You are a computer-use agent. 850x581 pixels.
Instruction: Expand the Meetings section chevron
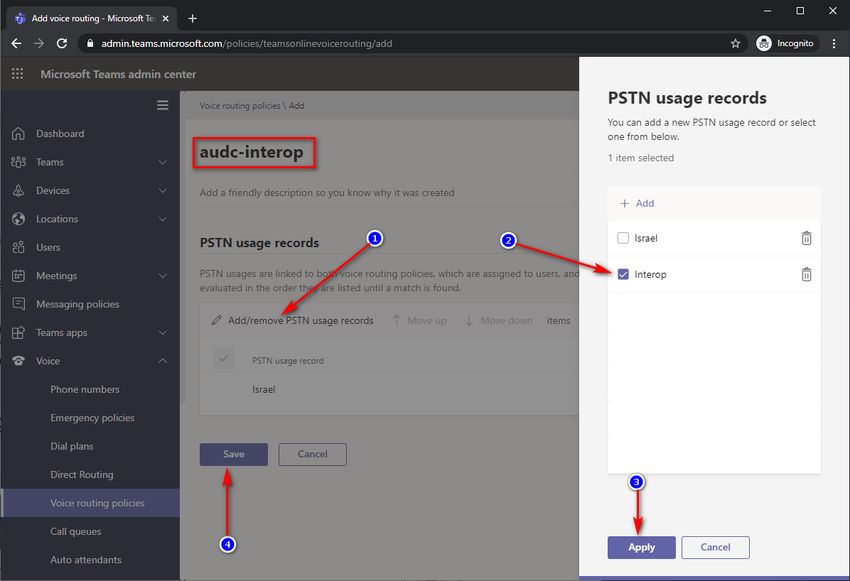(163, 275)
